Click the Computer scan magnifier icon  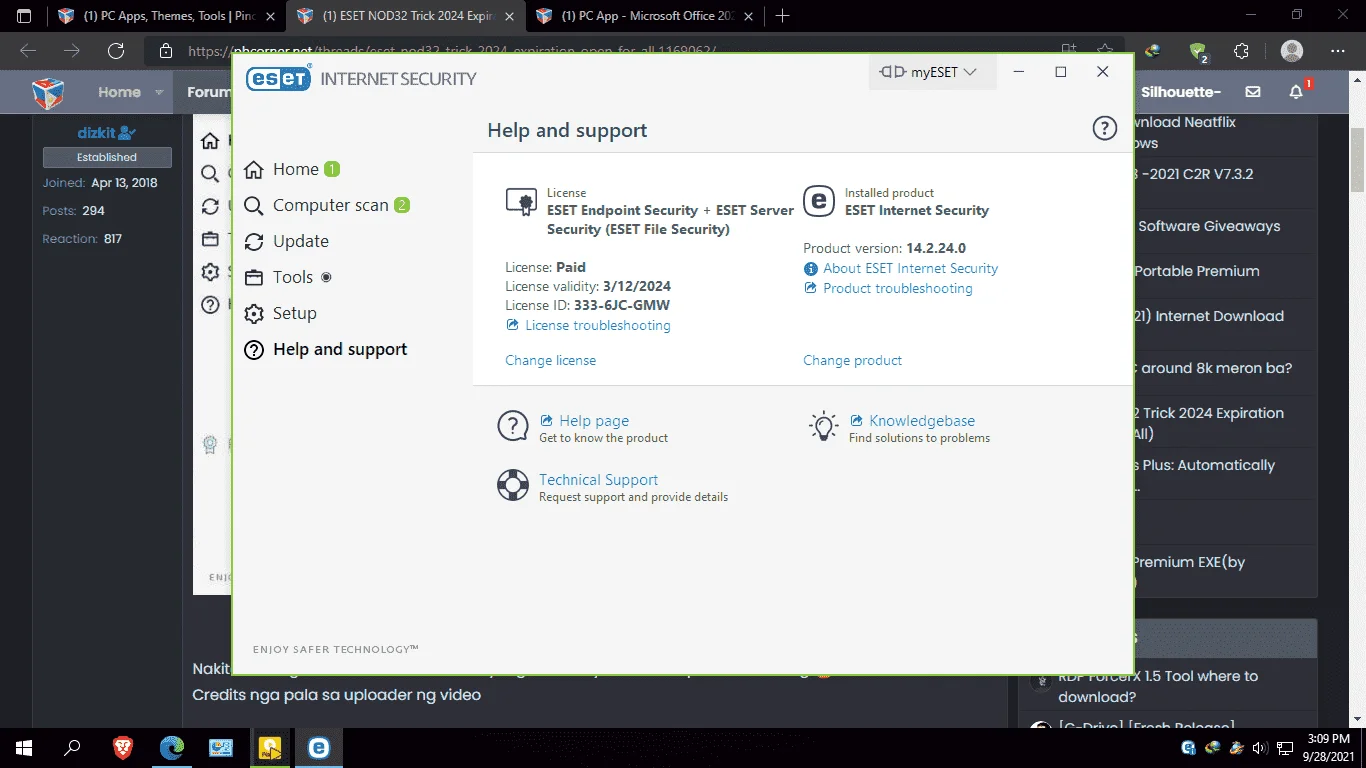(254, 205)
